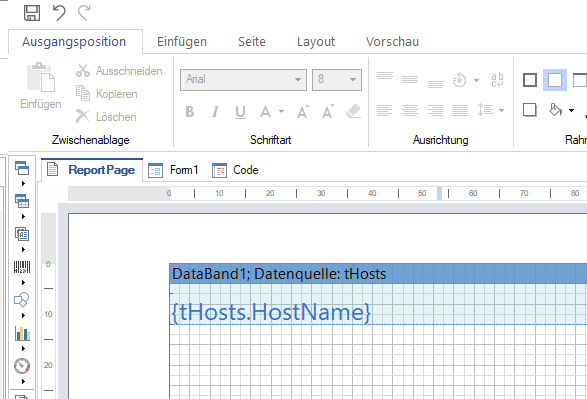Open the Ausgangsposition ribbon tab
The height and width of the screenshot is (399, 587).
click(x=74, y=42)
